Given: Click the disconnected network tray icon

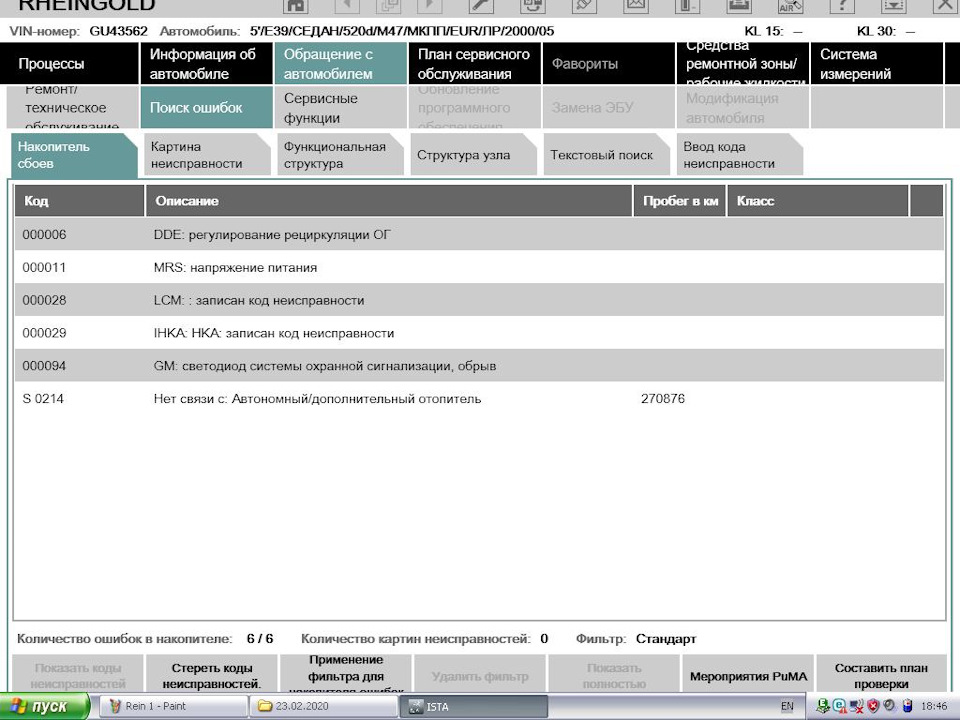Looking at the screenshot, I should (856, 706).
